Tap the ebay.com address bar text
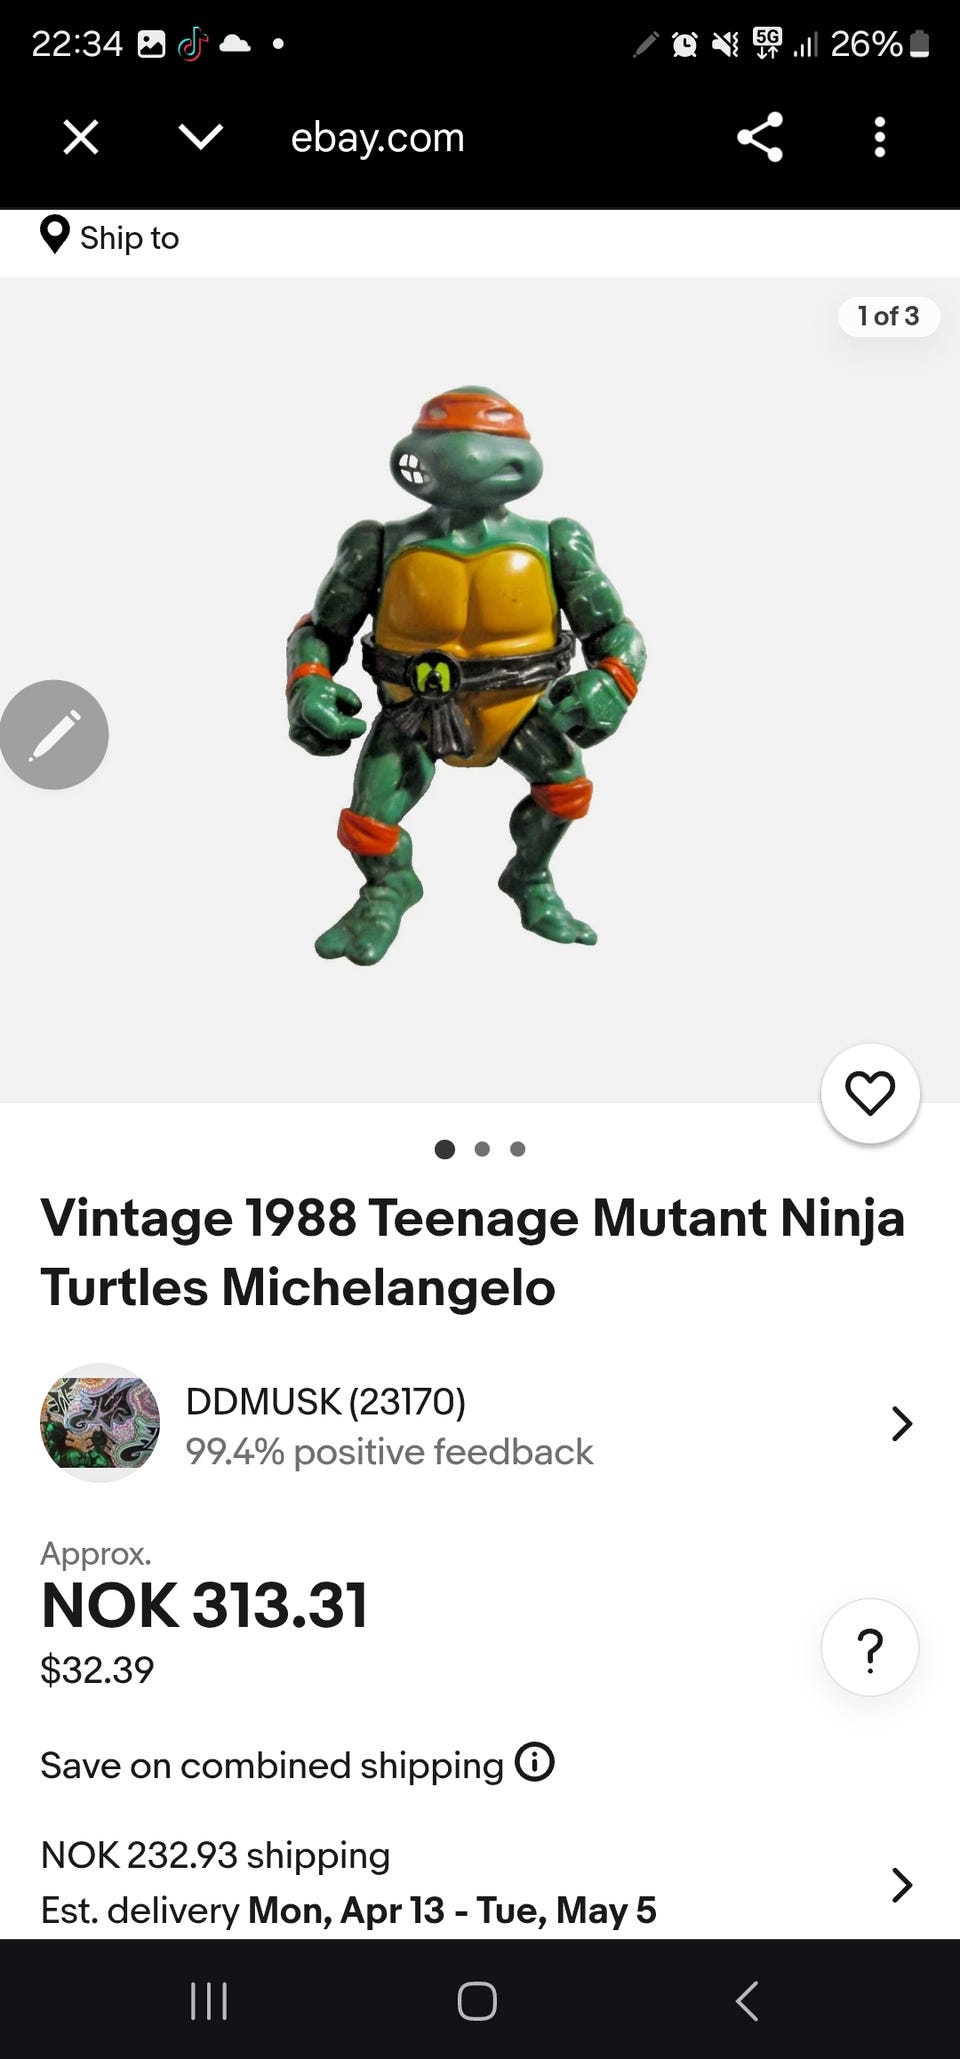 pyautogui.click(x=377, y=138)
